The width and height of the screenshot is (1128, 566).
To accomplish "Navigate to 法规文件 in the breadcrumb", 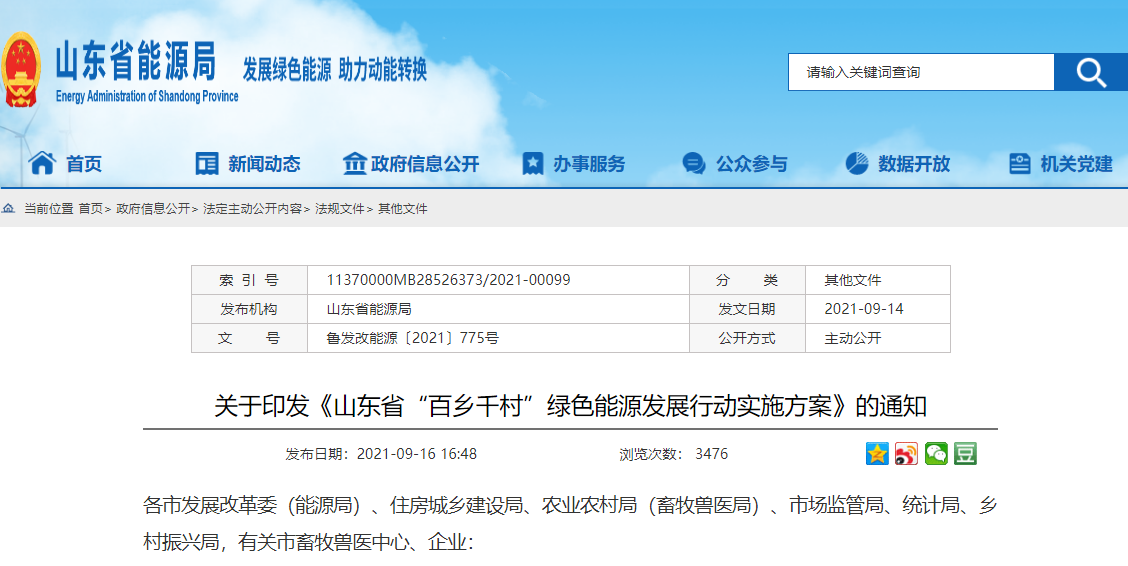I will pyautogui.click(x=340, y=209).
